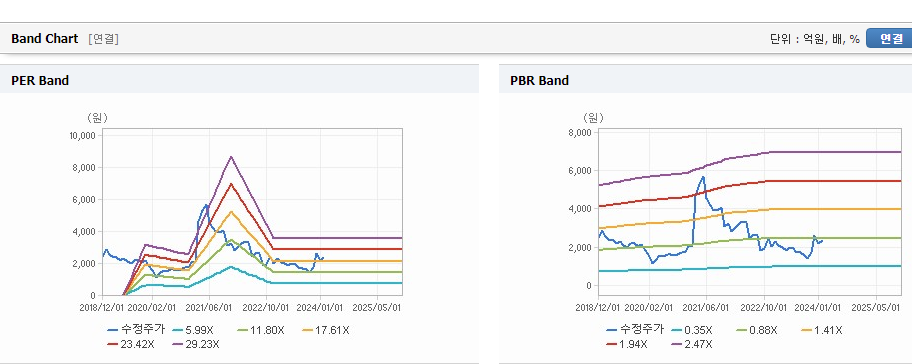Toggle 0.88X legend series in PBR Band
This screenshot has width=912, height=364.
click(756, 330)
